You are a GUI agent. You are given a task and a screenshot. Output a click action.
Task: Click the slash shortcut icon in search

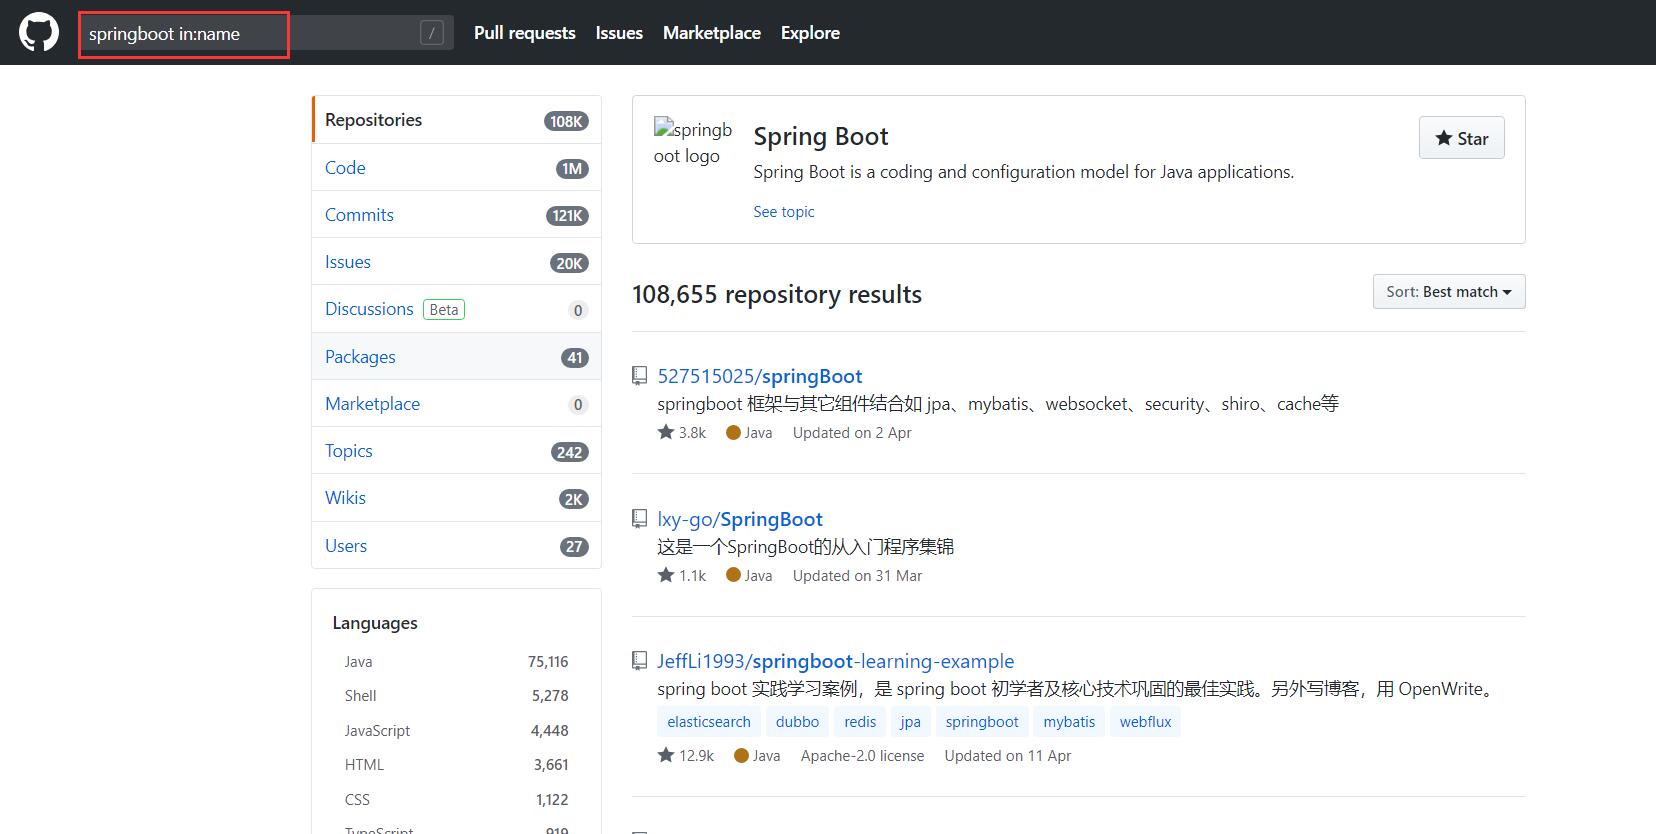431,33
